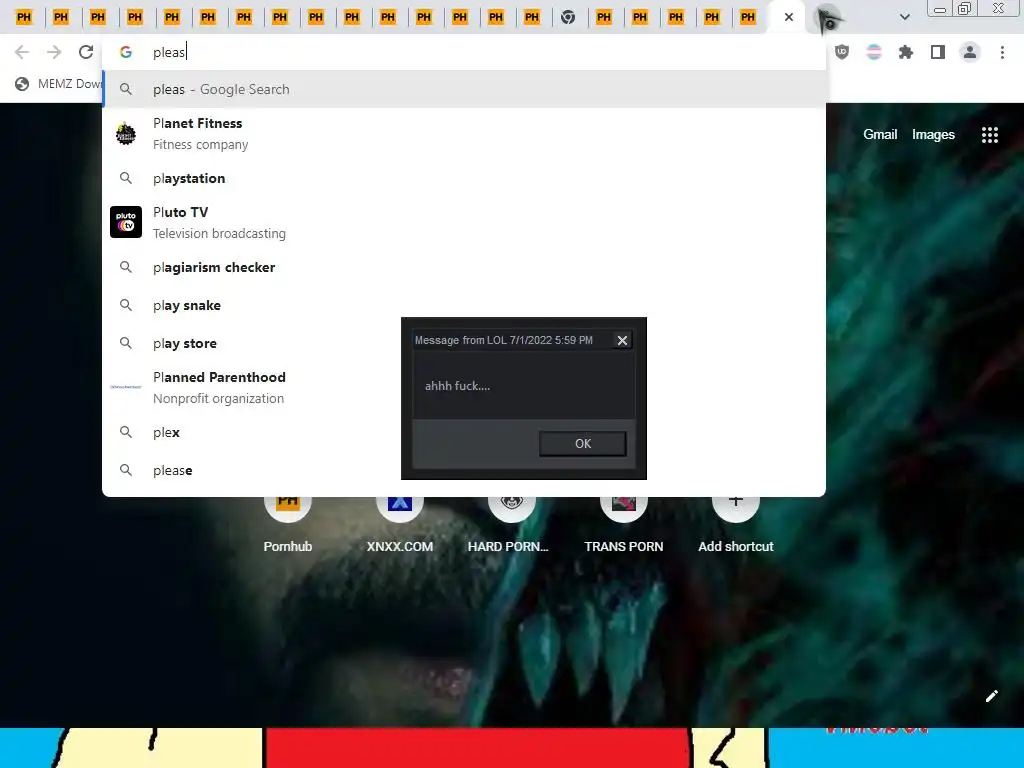This screenshot has width=1024, height=768.
Task: Go back using the browser back arrow
Action: [22, 52]
